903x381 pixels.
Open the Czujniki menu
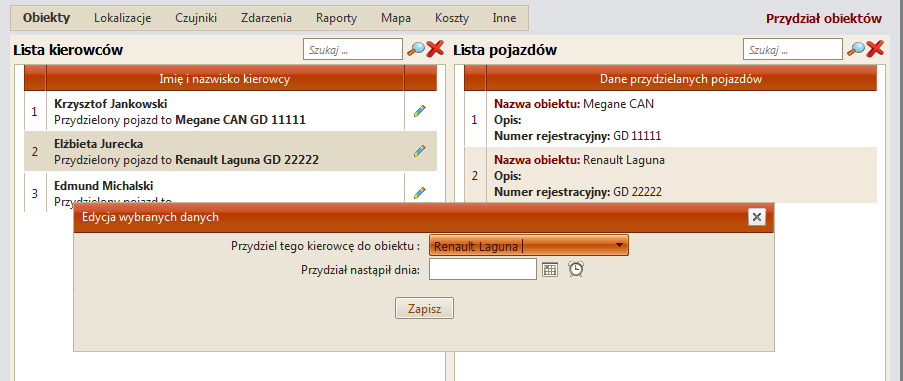[196, 18]
